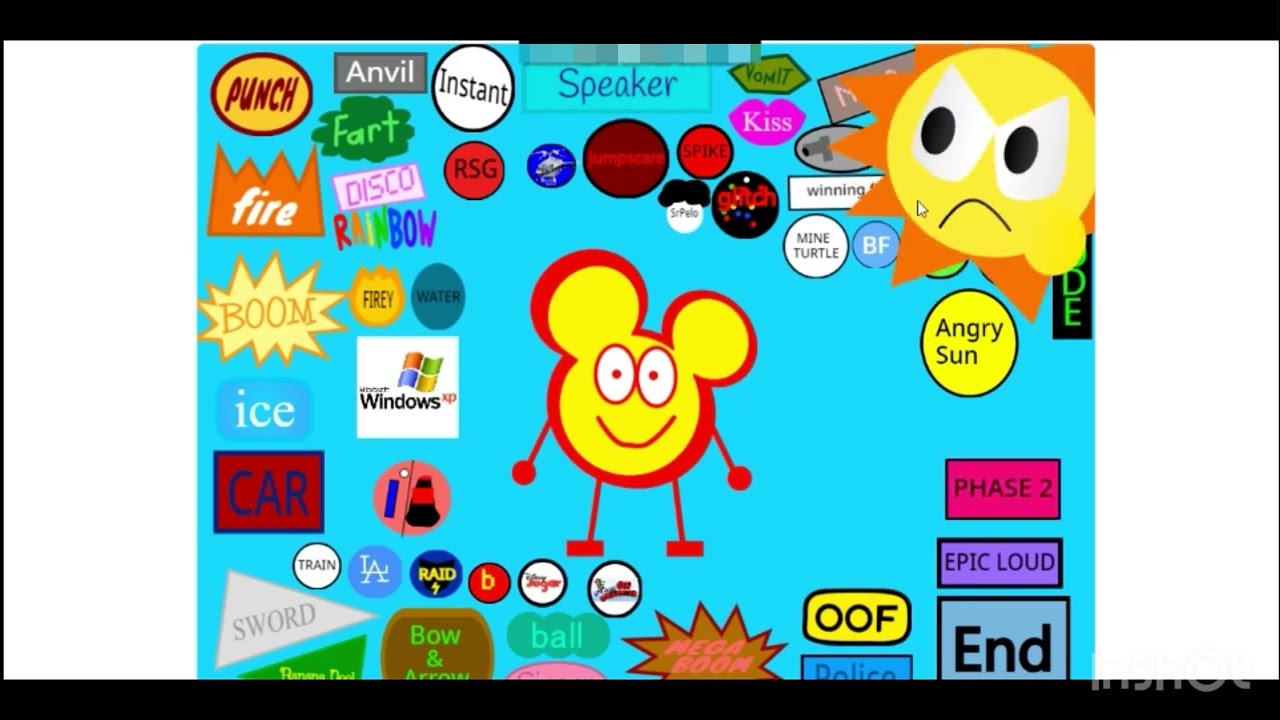
Task: Click the purple EPIC LOUD button
Action: point(999,562)
